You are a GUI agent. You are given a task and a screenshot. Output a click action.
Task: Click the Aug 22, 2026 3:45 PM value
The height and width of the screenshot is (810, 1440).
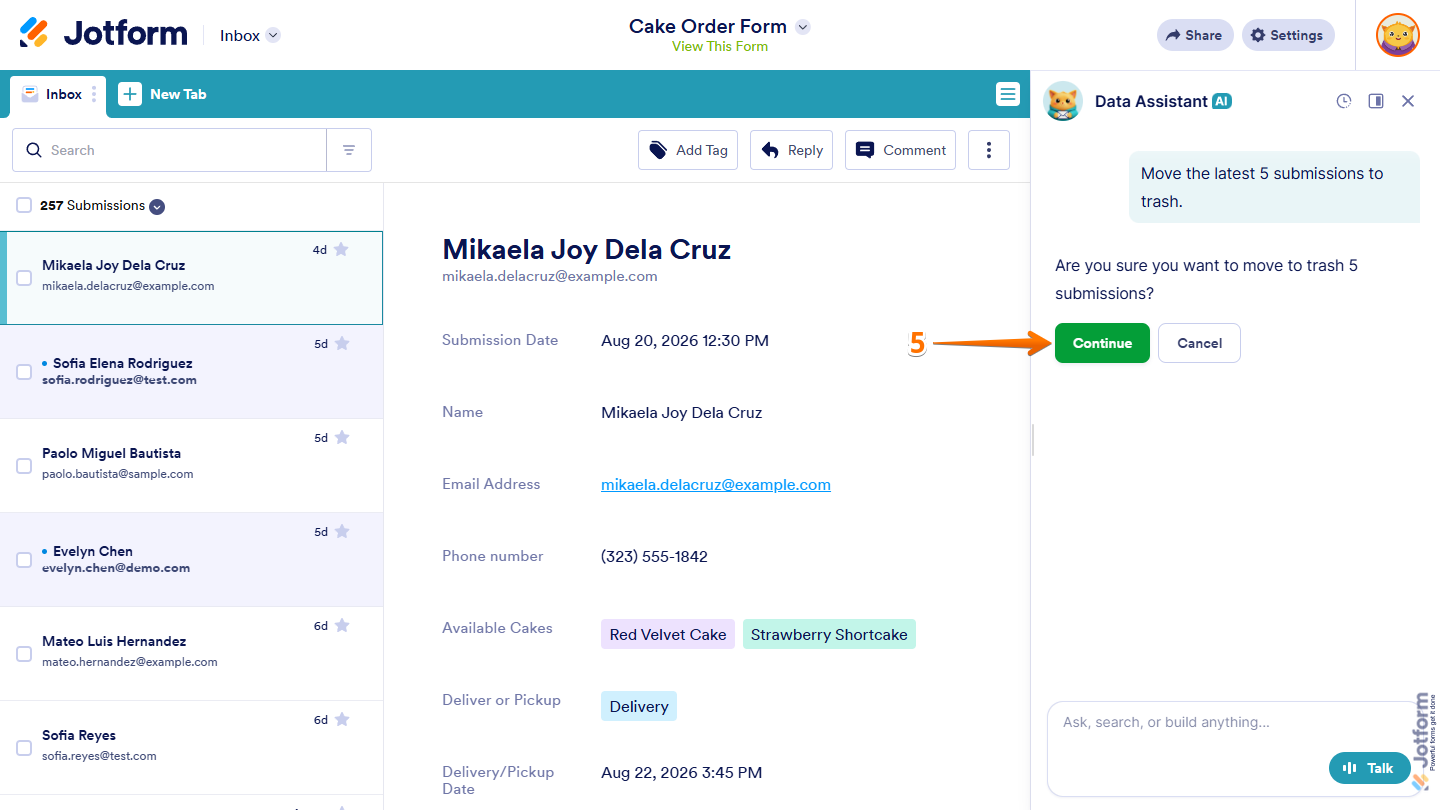pos(682,773)
